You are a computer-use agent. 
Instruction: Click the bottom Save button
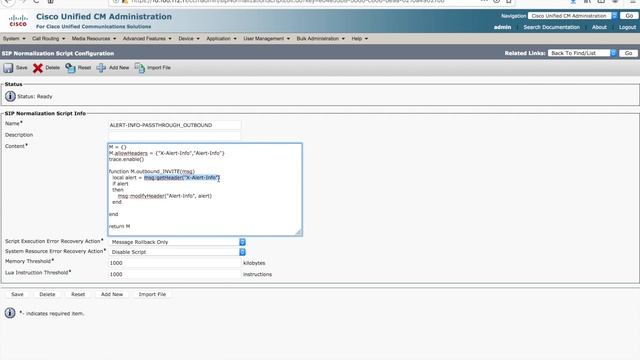tap(17, 294)
